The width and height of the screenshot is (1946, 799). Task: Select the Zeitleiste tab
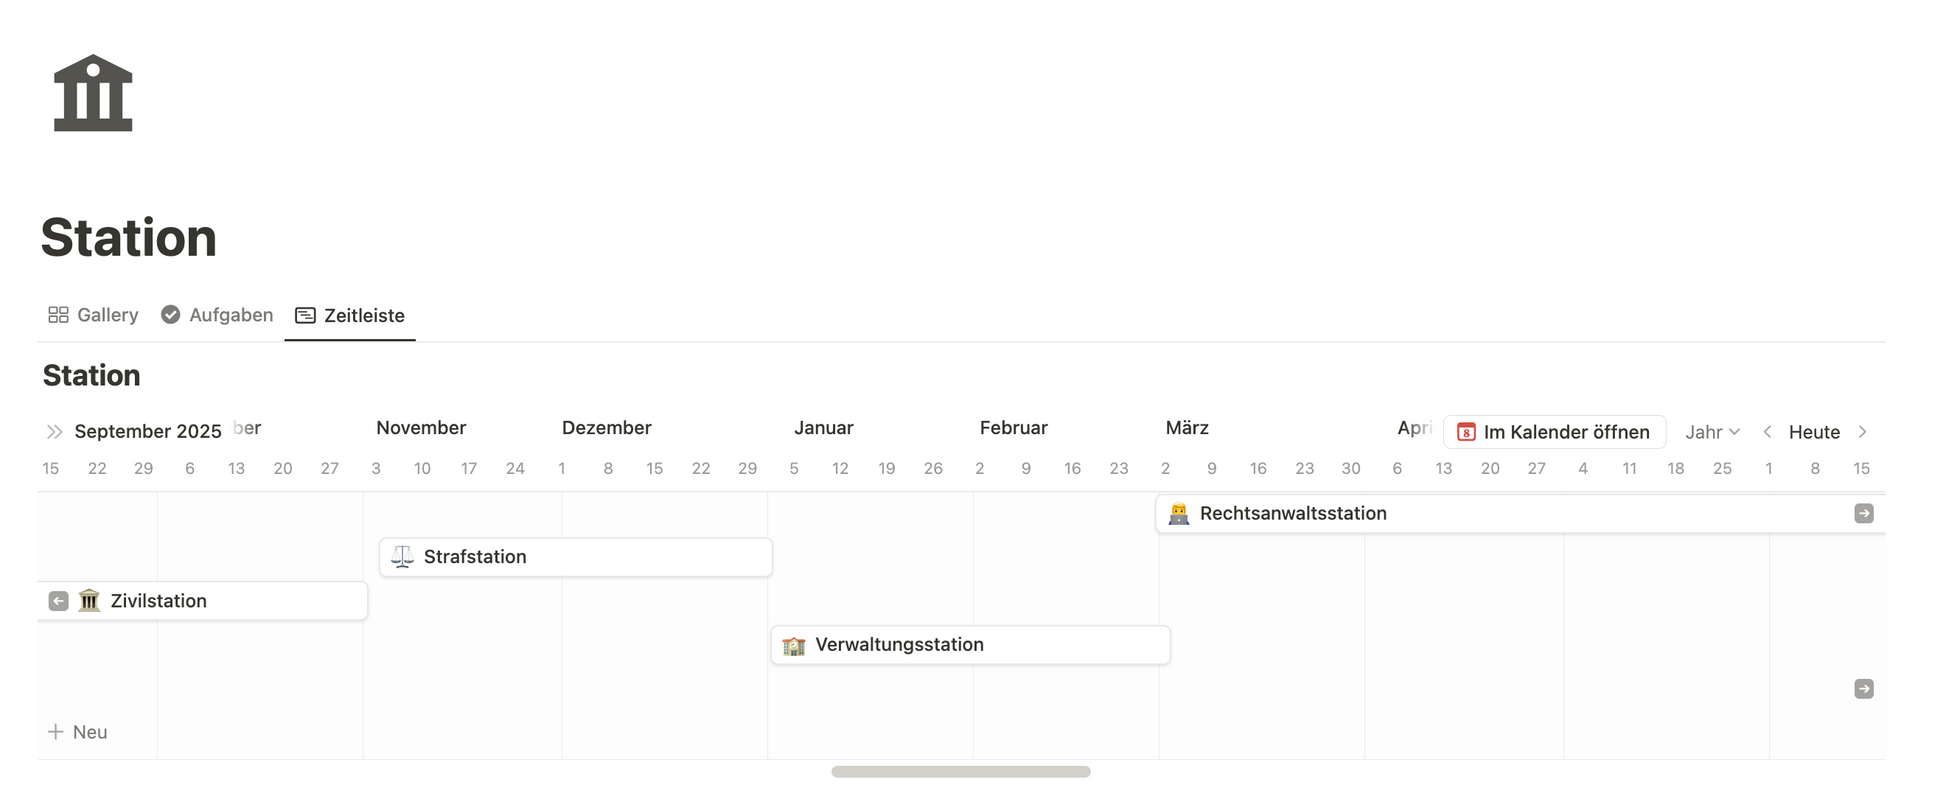350,315
